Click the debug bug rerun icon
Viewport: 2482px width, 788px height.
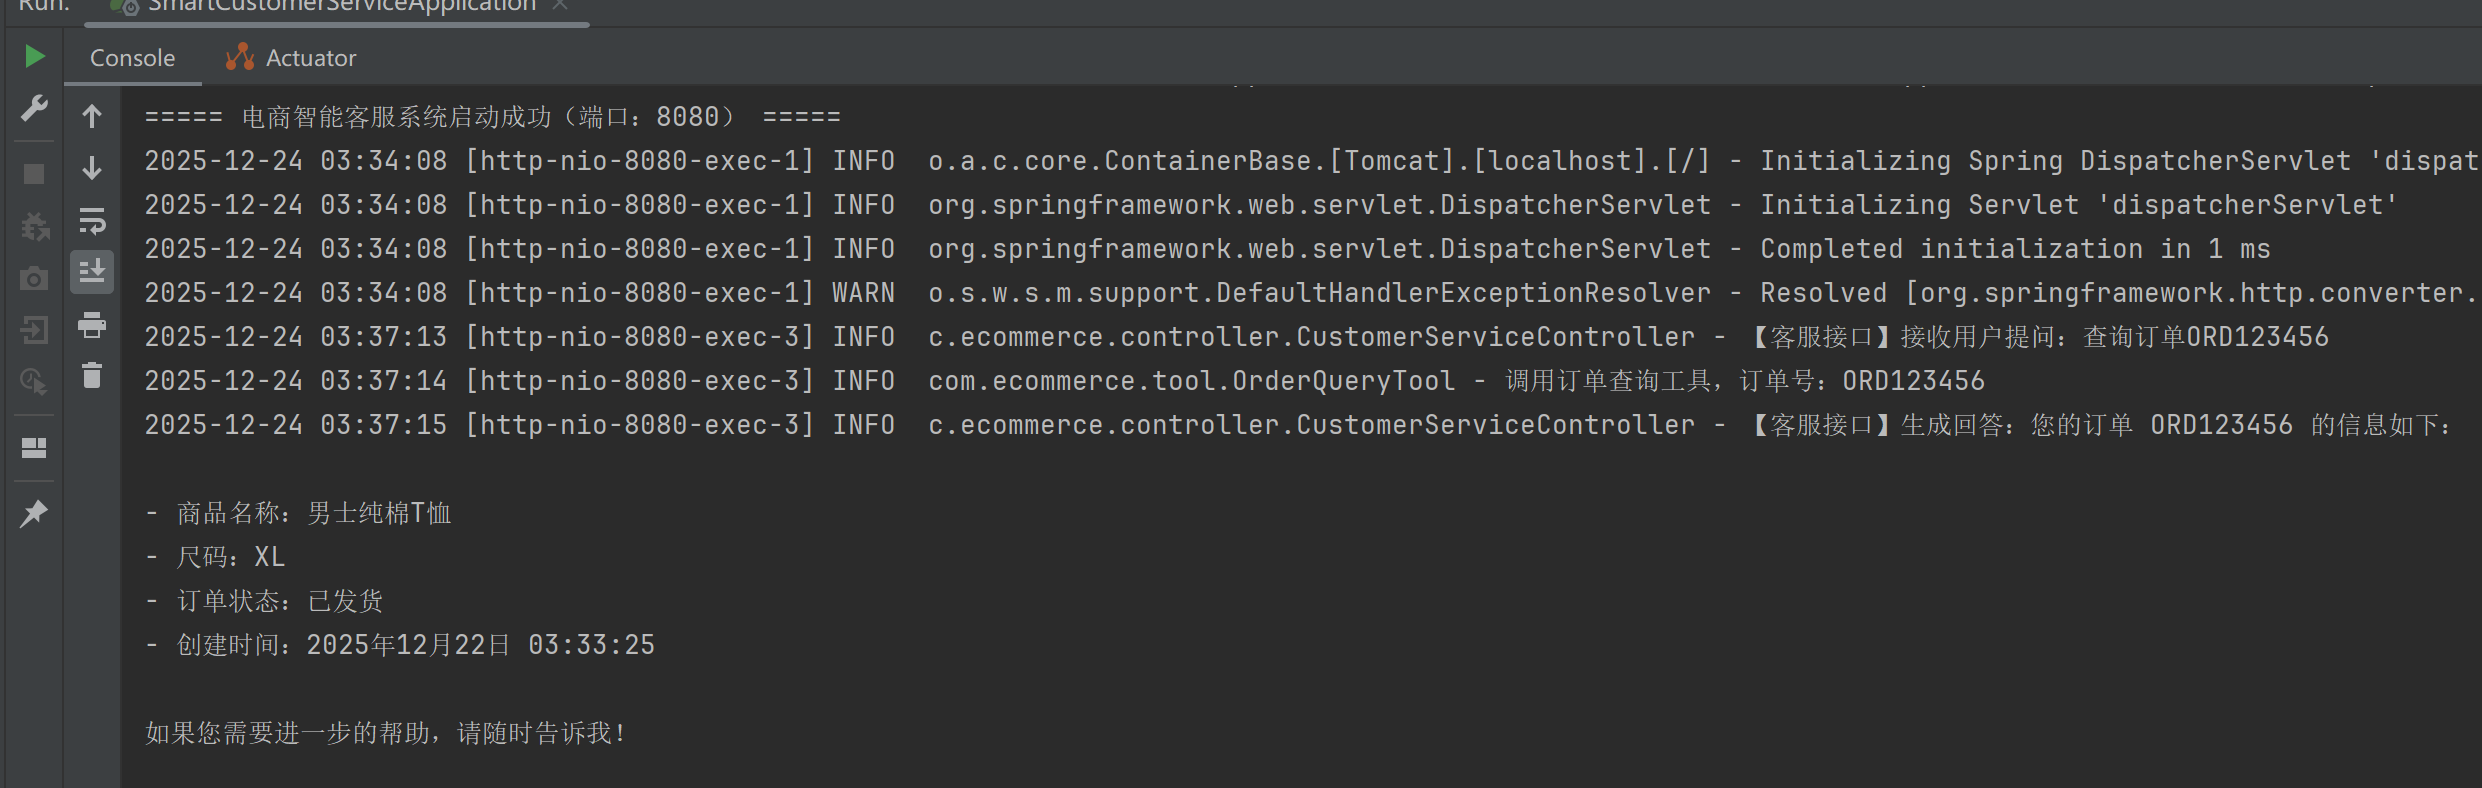35,227
